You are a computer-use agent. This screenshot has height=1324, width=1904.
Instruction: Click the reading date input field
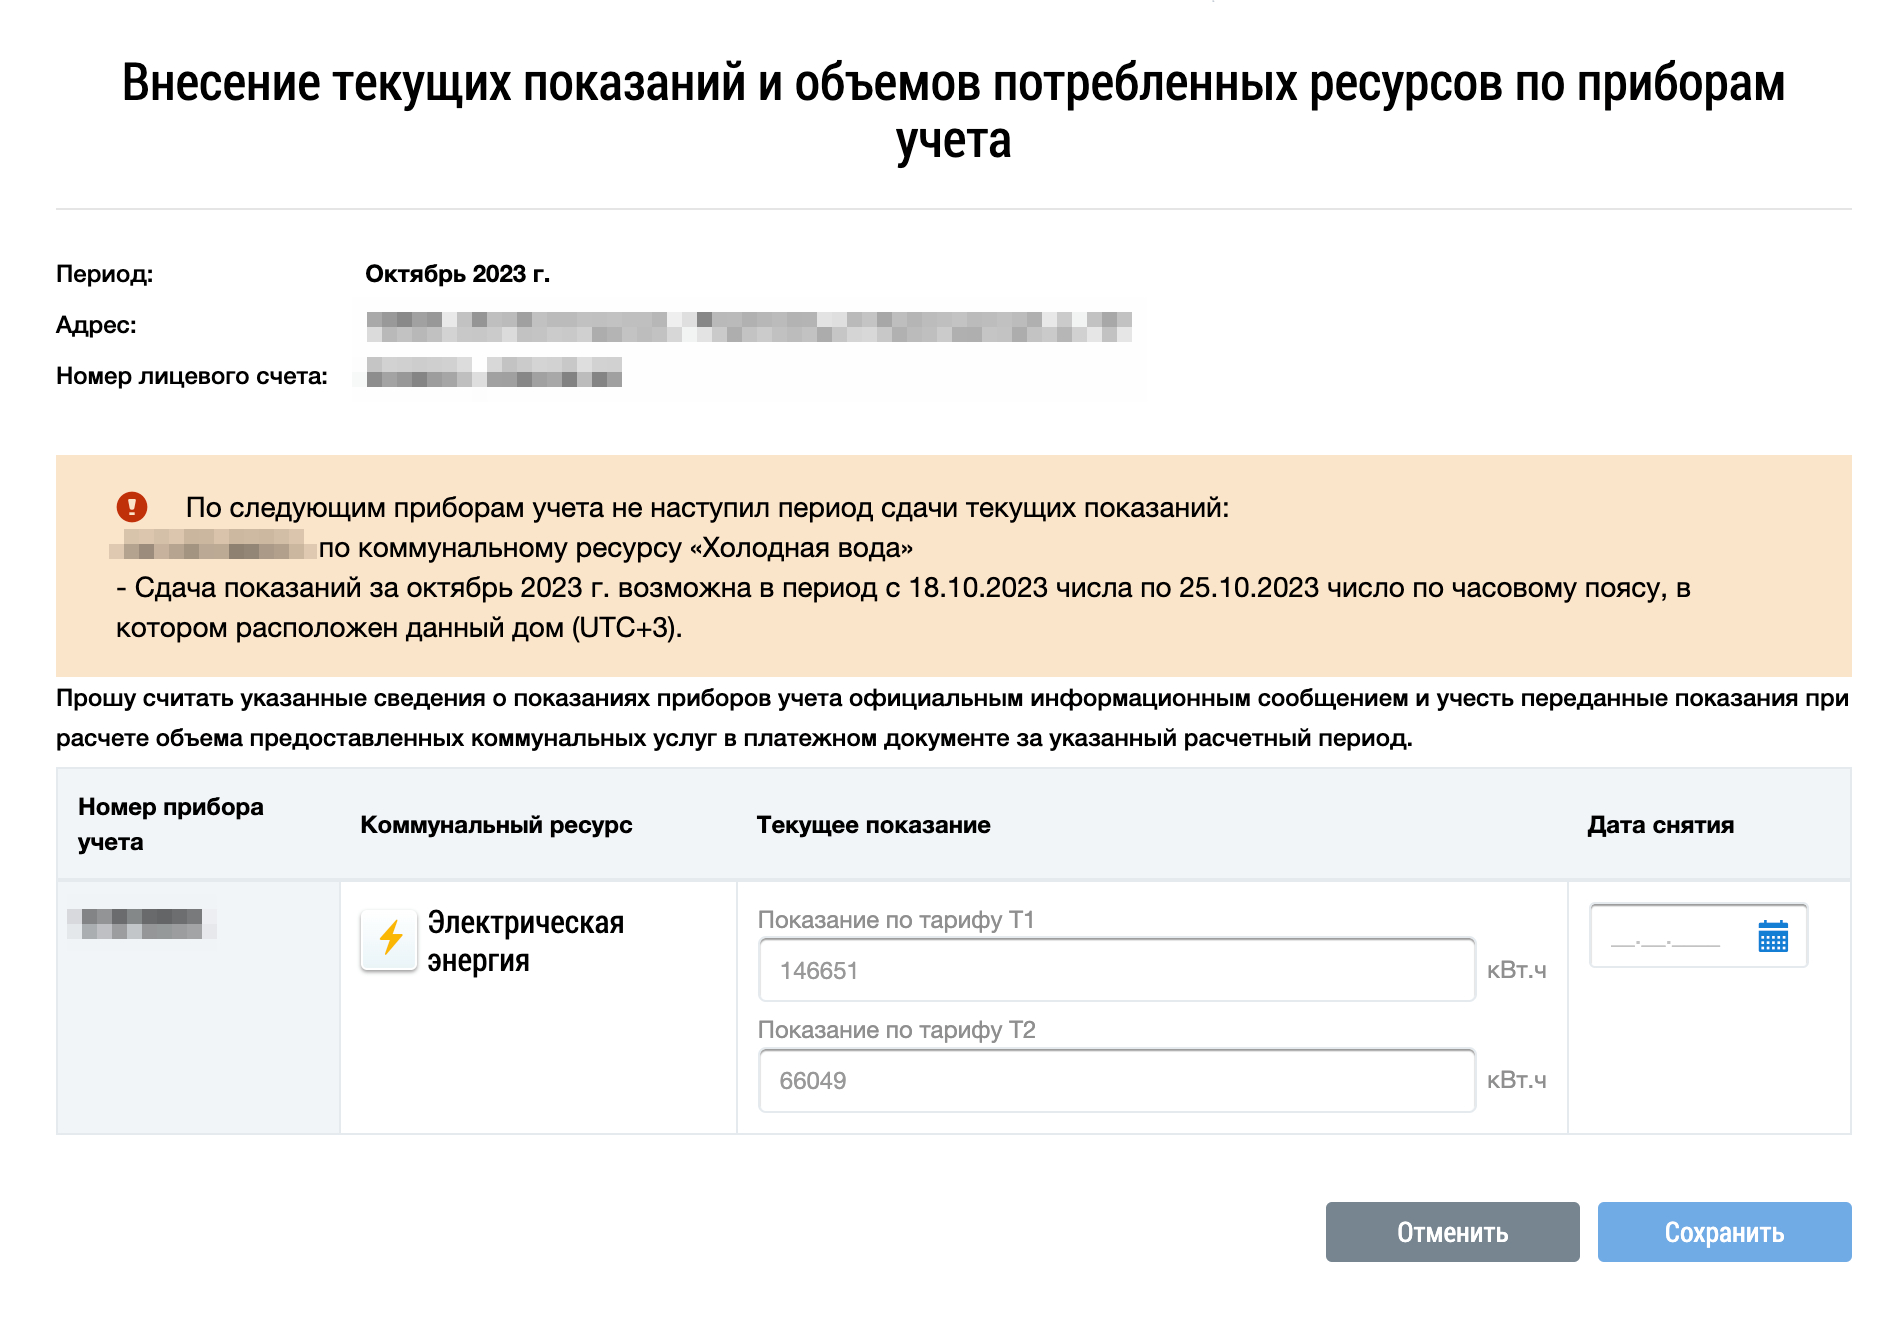click(1698, 936)
